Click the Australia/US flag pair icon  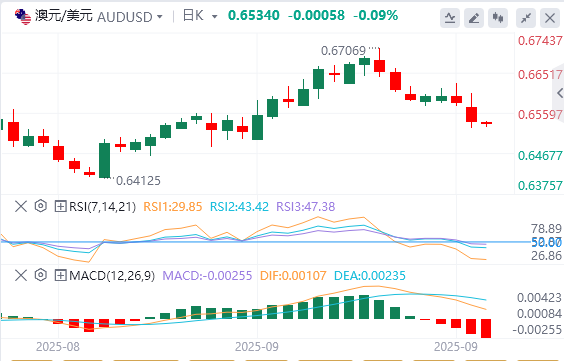(x=23, y=17)
